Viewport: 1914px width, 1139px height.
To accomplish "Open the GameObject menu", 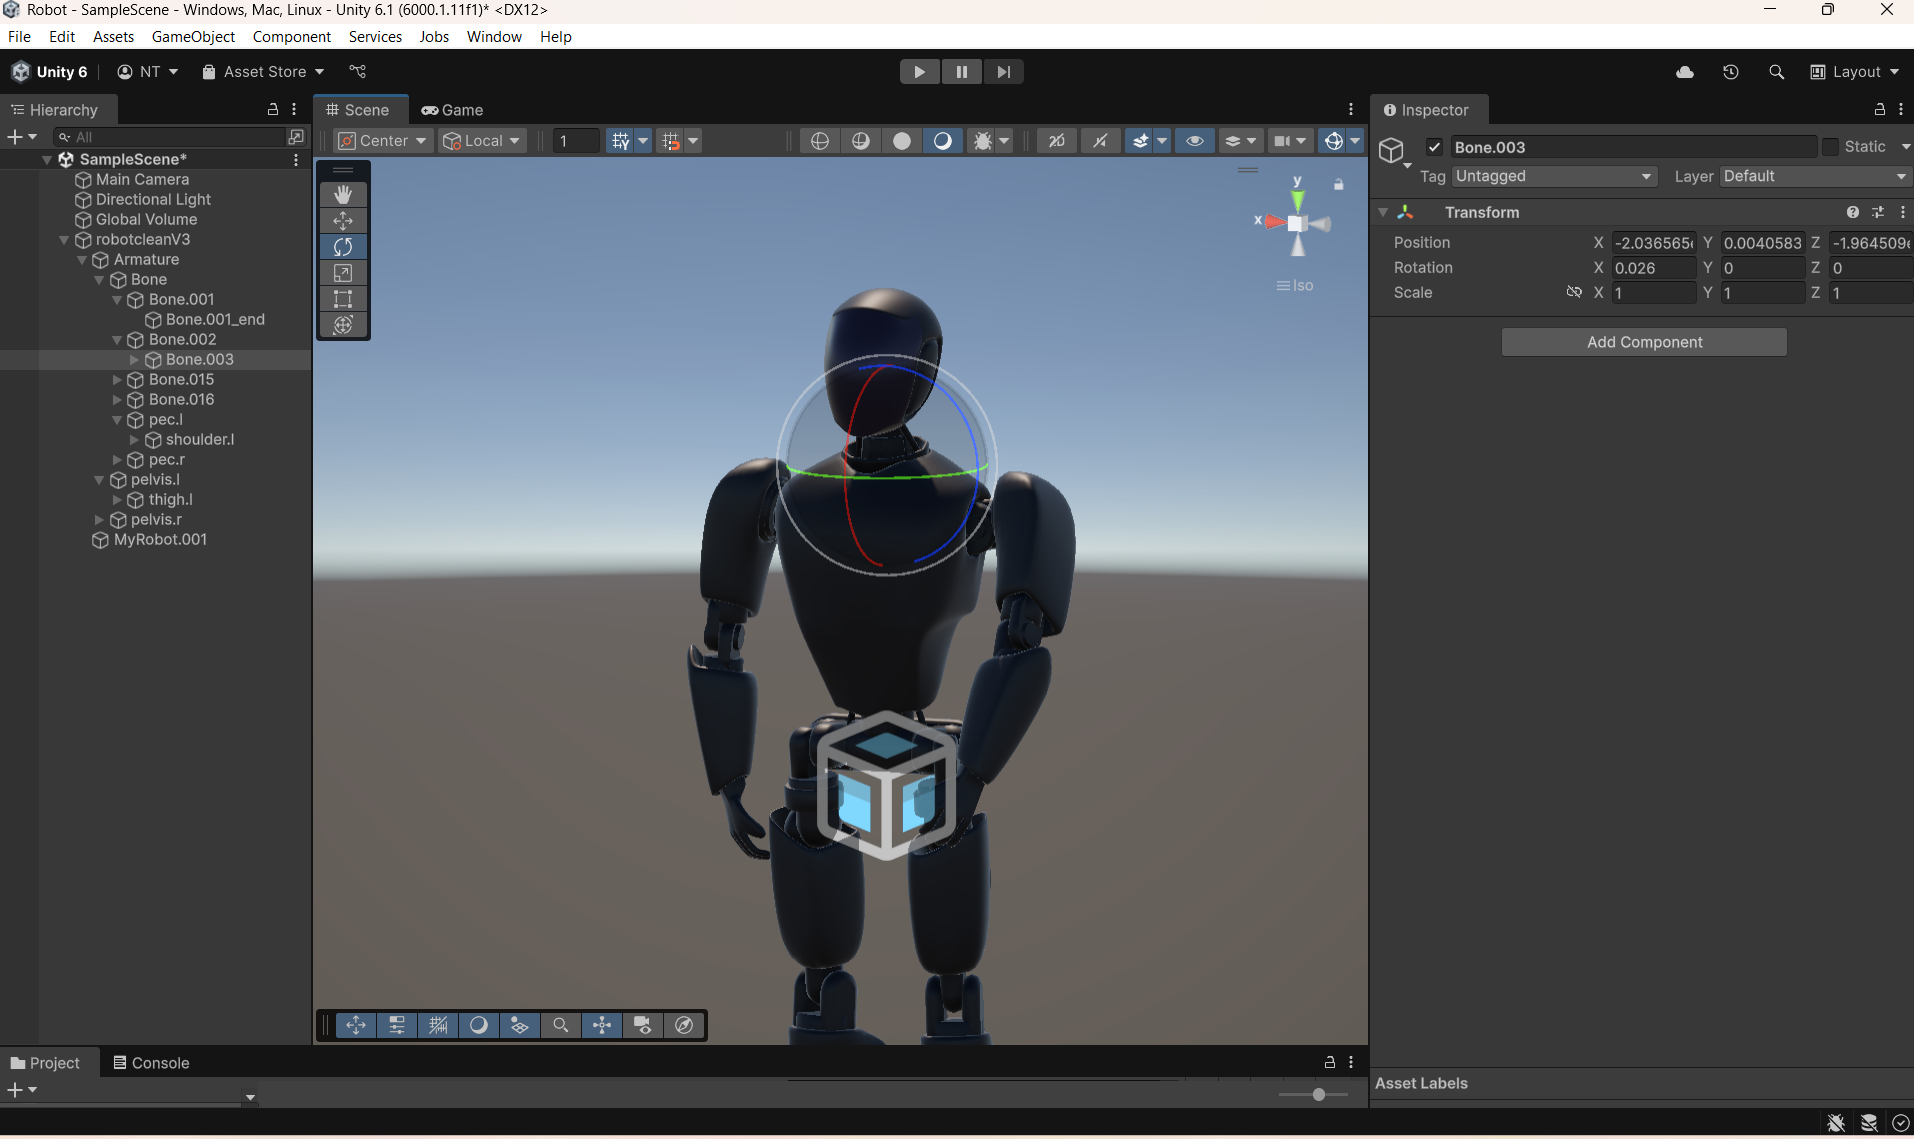I will coord(193,37).
